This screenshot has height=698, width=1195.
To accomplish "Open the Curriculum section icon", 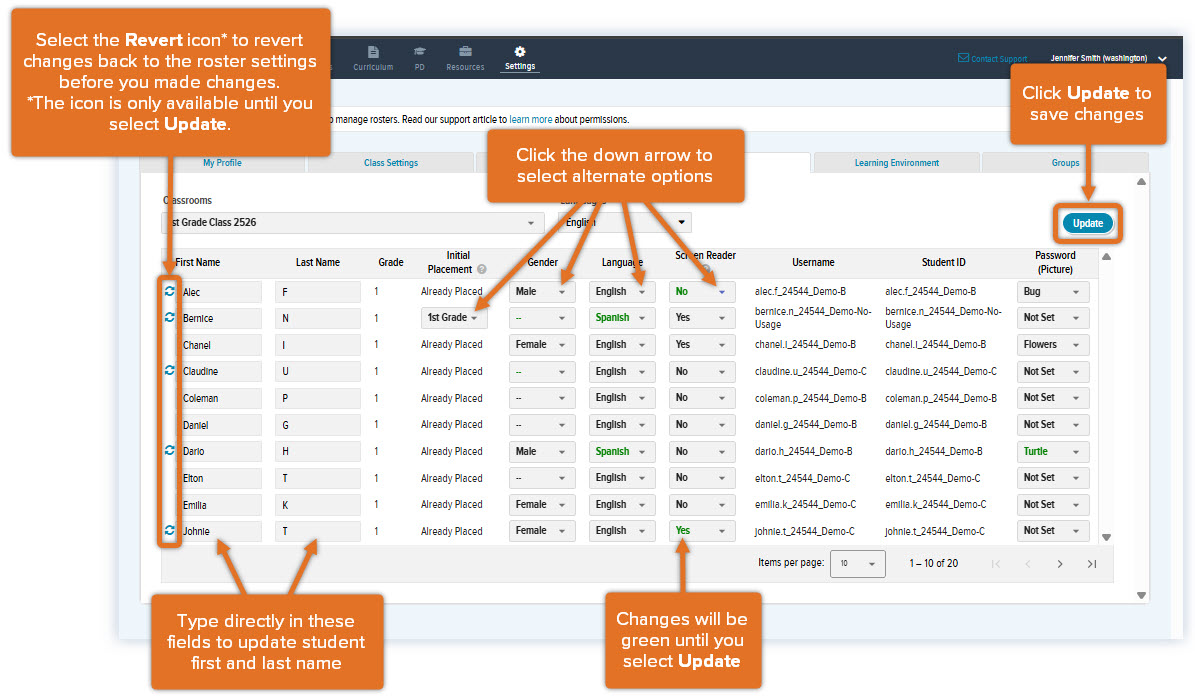I will [373, 52].
